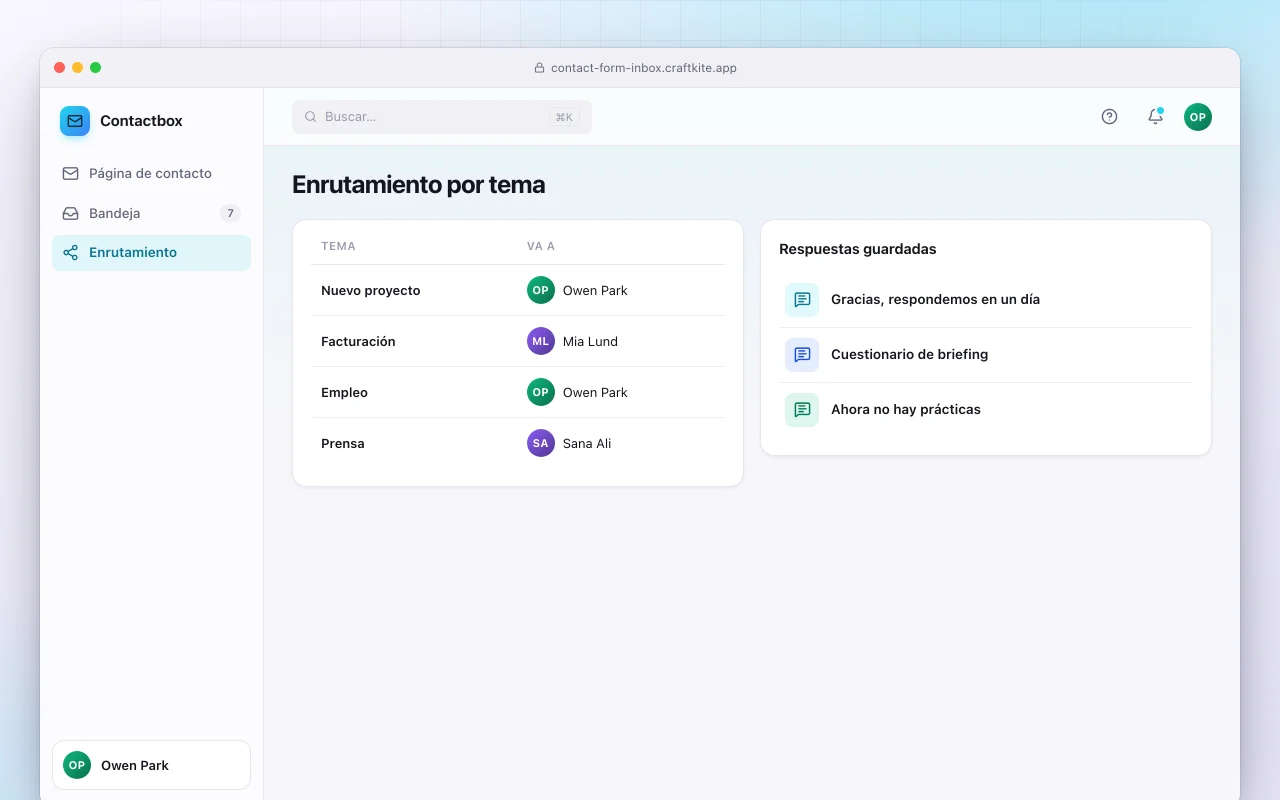
Task: Open saved reply Cuestionario de briefing
Action: [986, 355]
